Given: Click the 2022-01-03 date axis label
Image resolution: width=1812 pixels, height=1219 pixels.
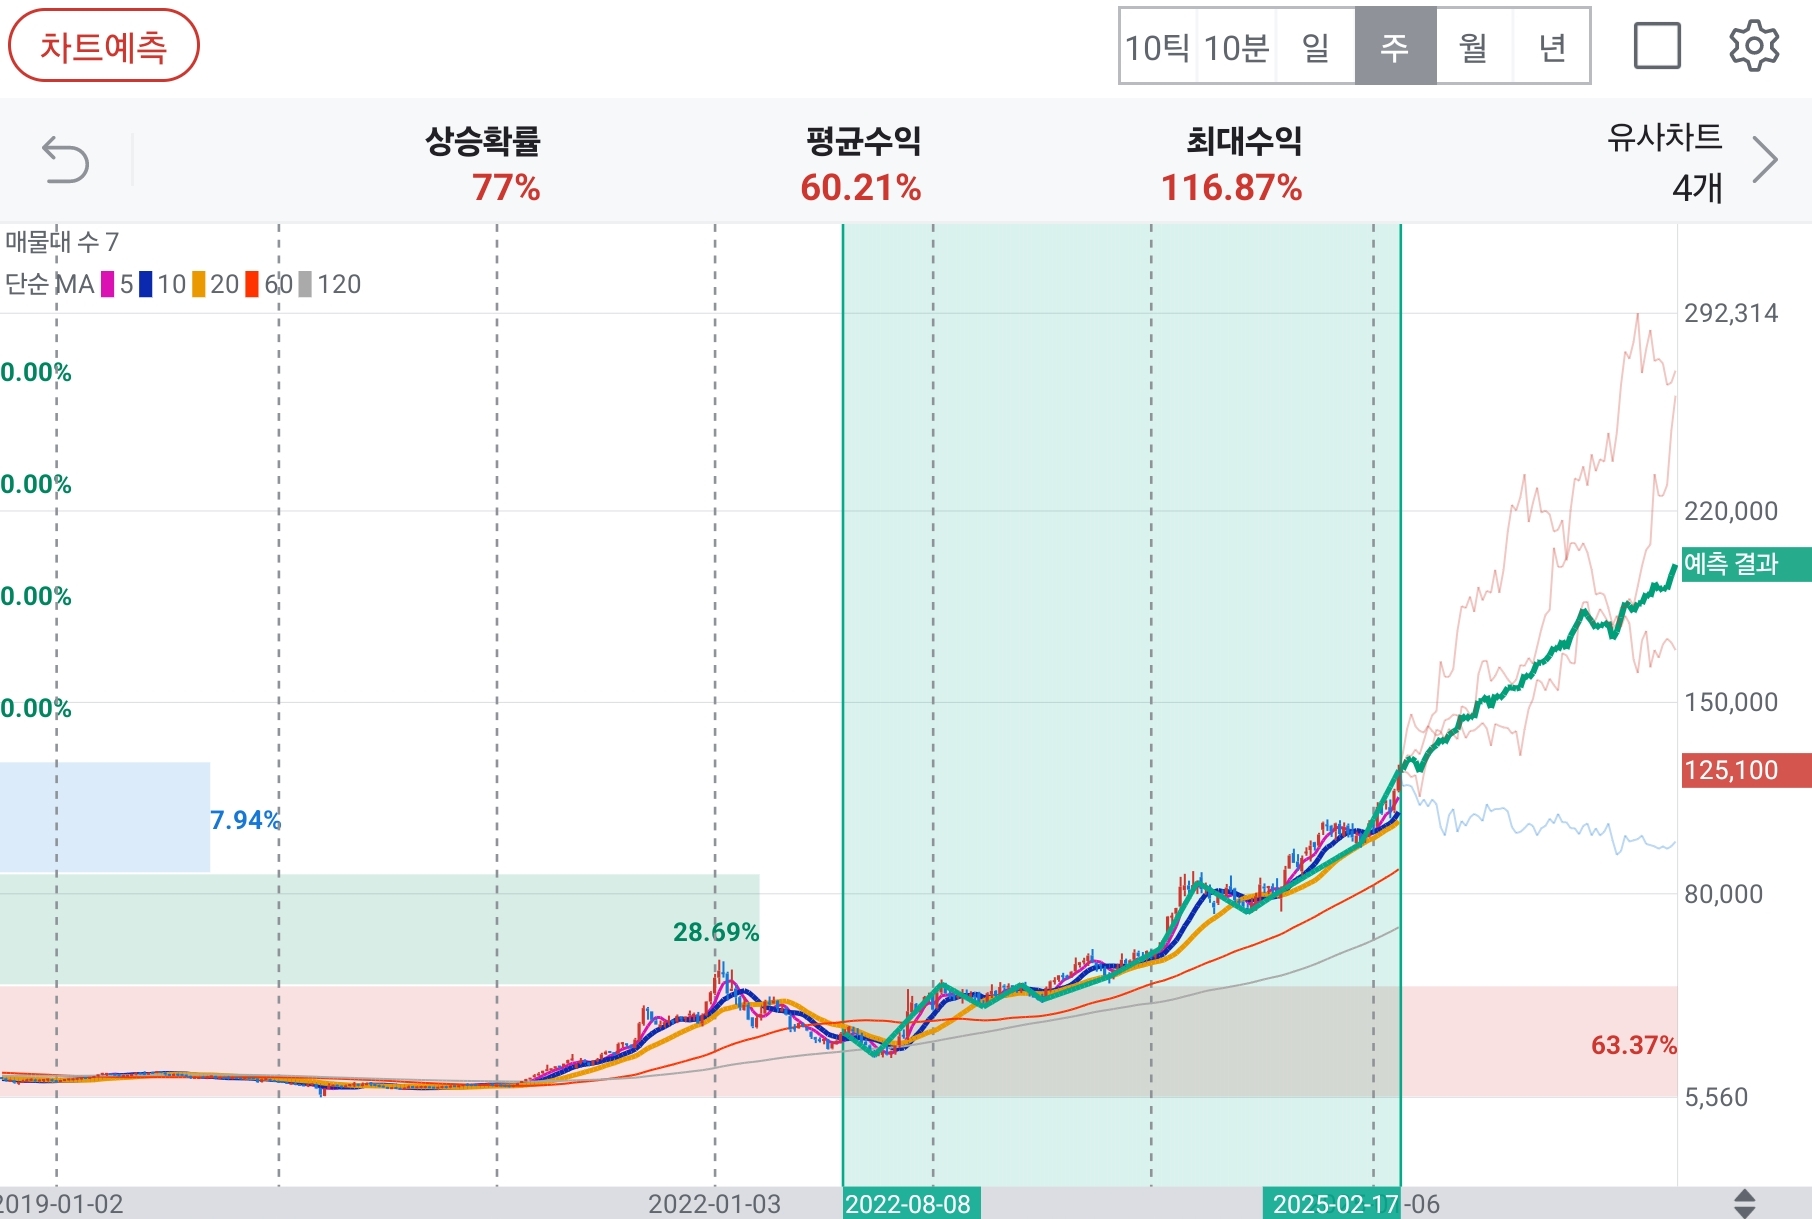Looking at the screenshot, I should coord(714,1204).
